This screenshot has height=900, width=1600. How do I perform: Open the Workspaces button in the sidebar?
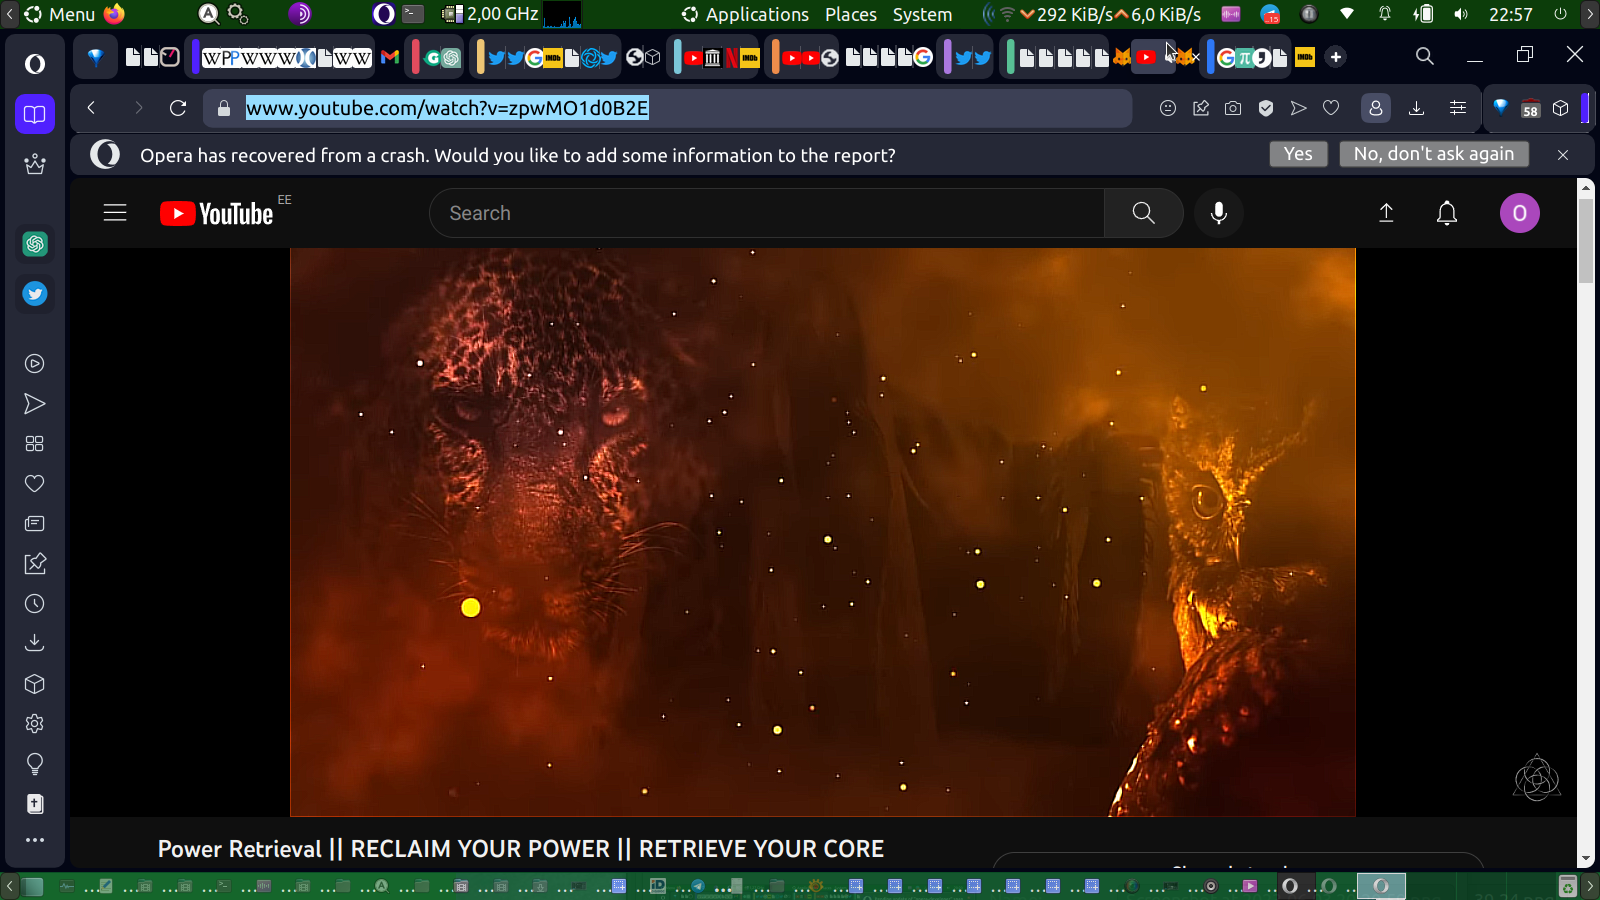35,114
